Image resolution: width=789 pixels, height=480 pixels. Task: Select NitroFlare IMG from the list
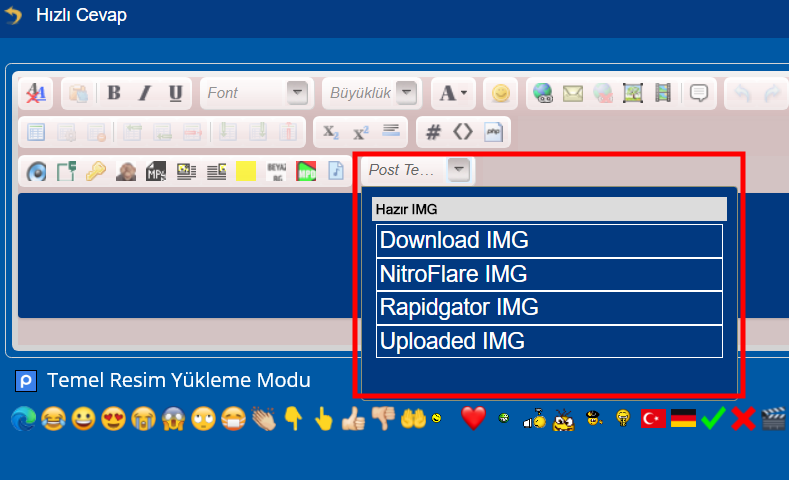tap(549, 274)
